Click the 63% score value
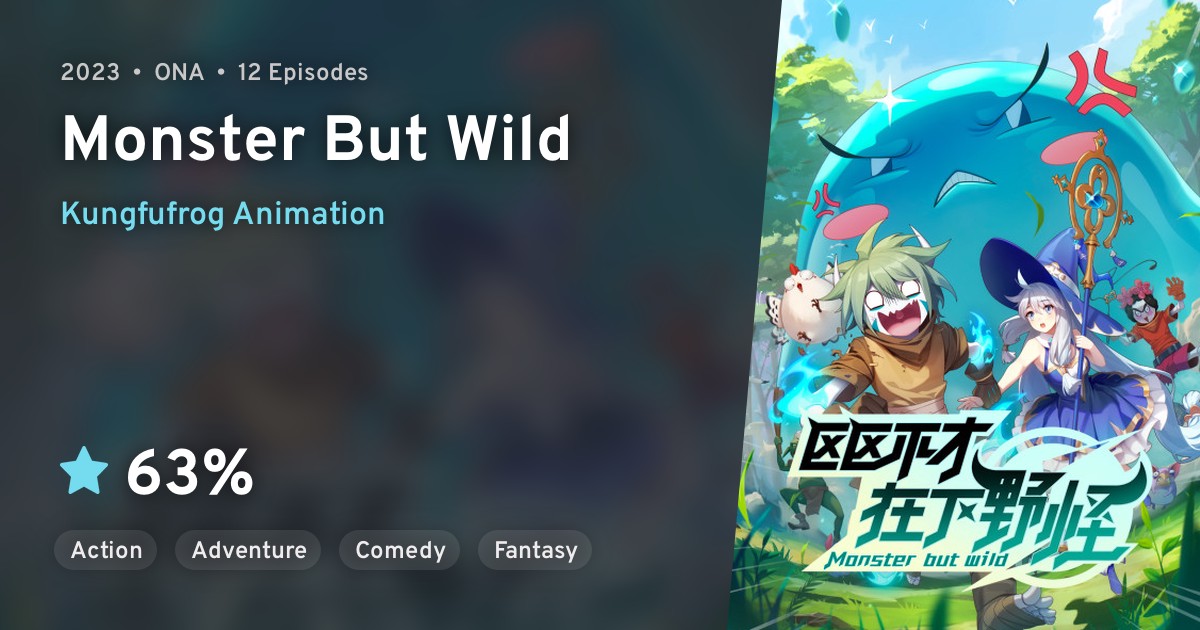This screenshot has height=630, width=1200. point(189,474)
